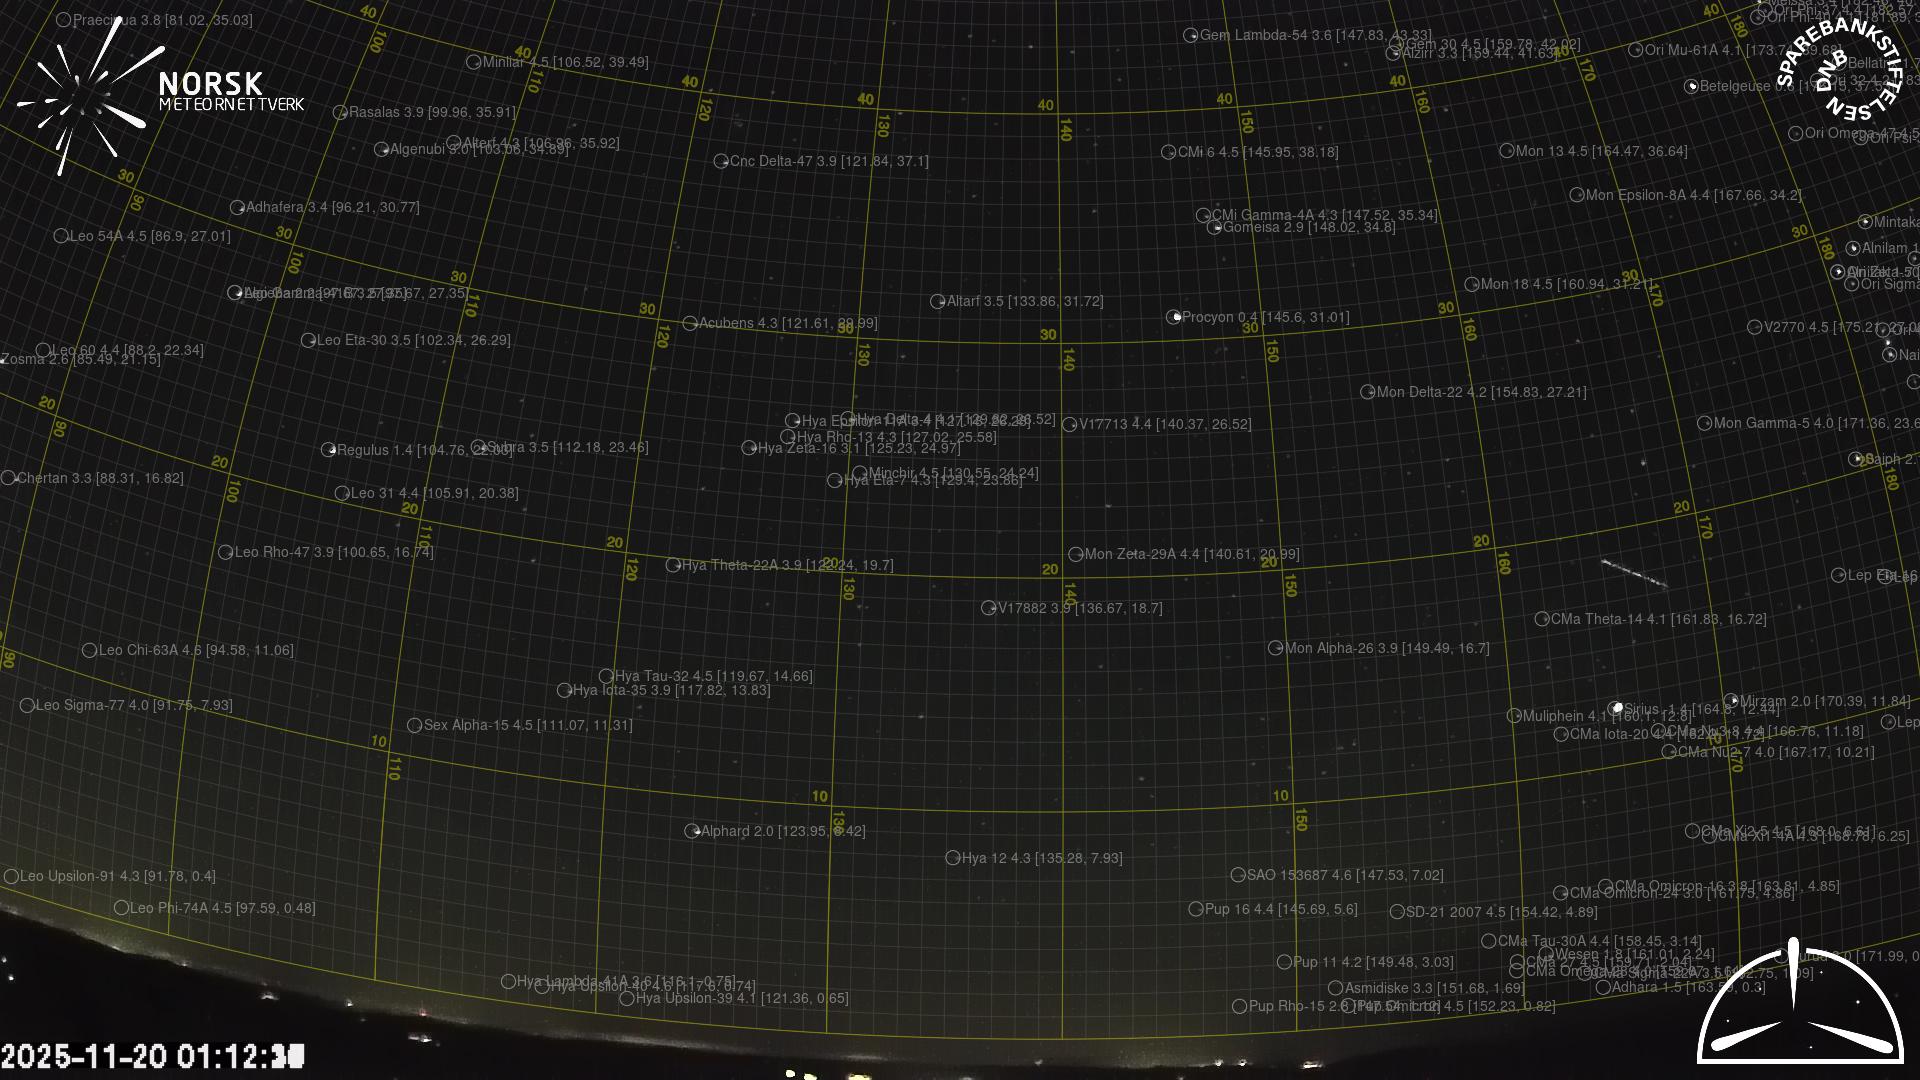The height and width of the screenshot is (1080, 1920).
Task: Click the meteor streak near CMa Theta
Action: point(1634,574)
